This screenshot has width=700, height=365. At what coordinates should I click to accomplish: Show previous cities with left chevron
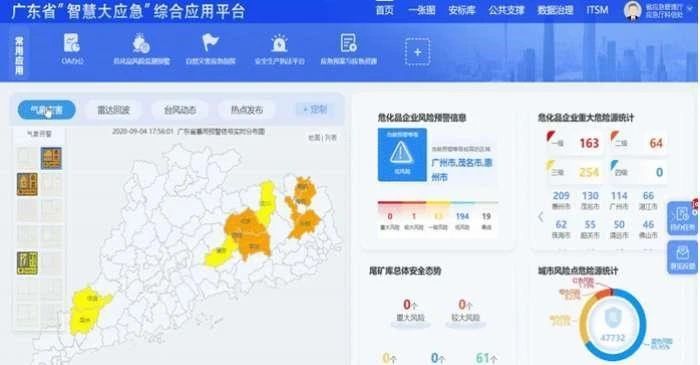[541, 216]
